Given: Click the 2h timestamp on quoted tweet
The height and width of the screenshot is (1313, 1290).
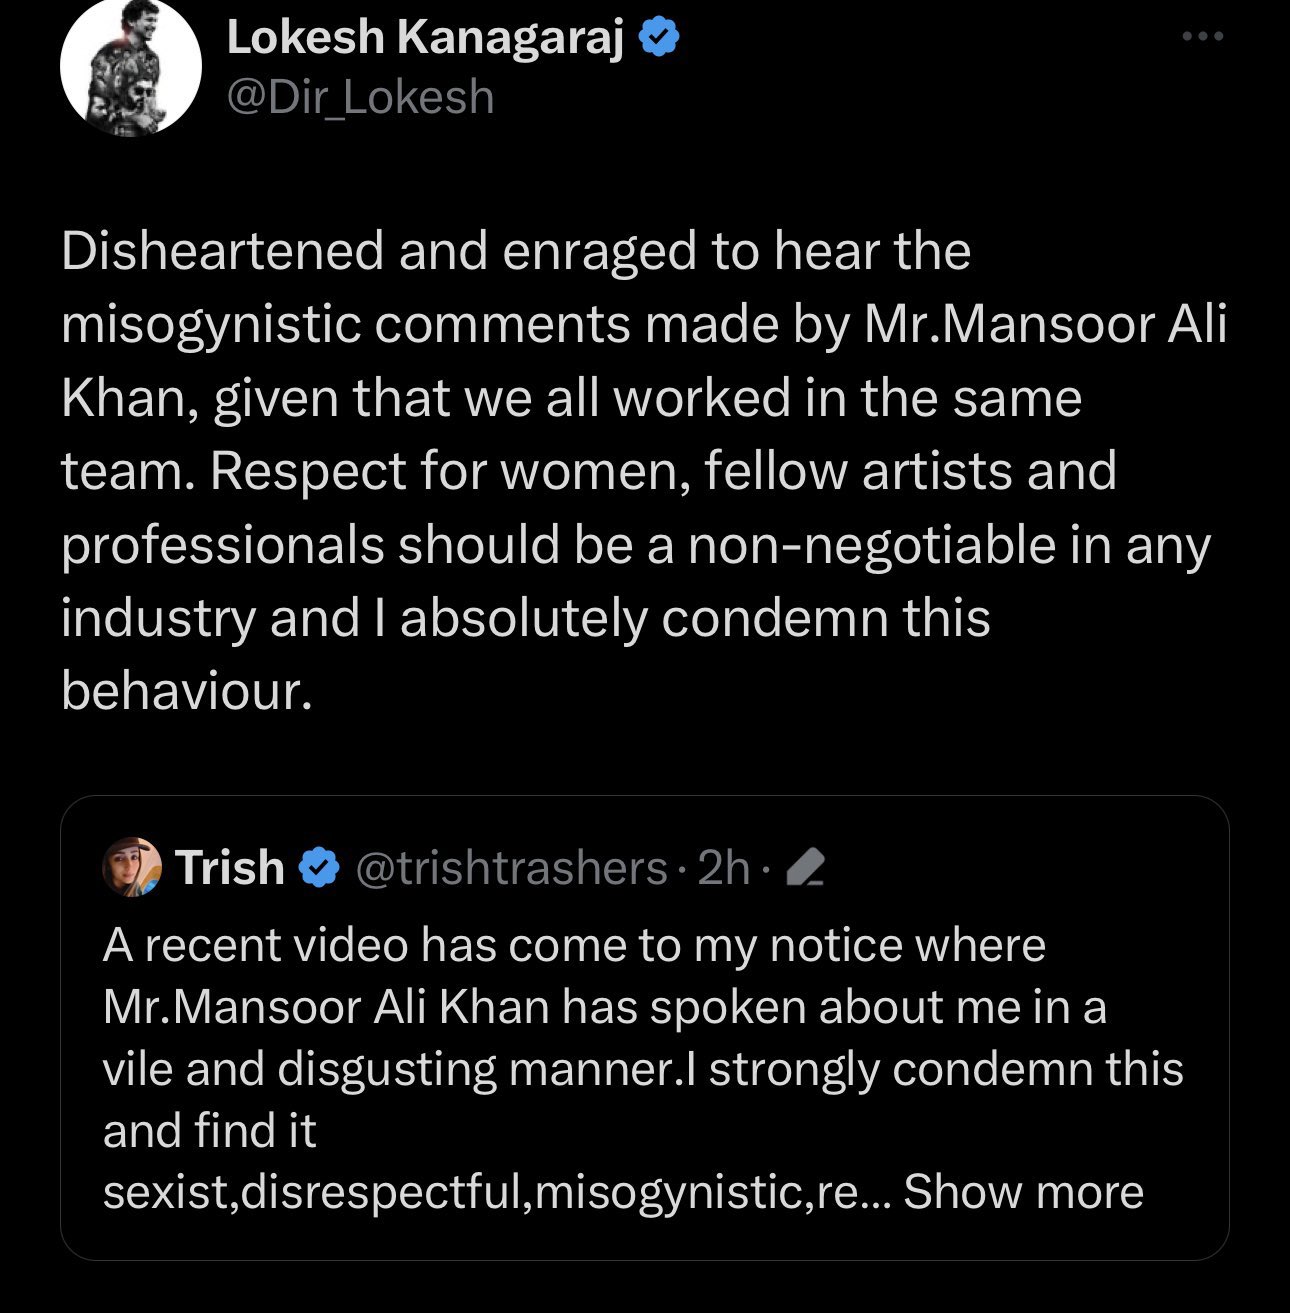Looking at the screenshot, I should click(x=723, y=868).
